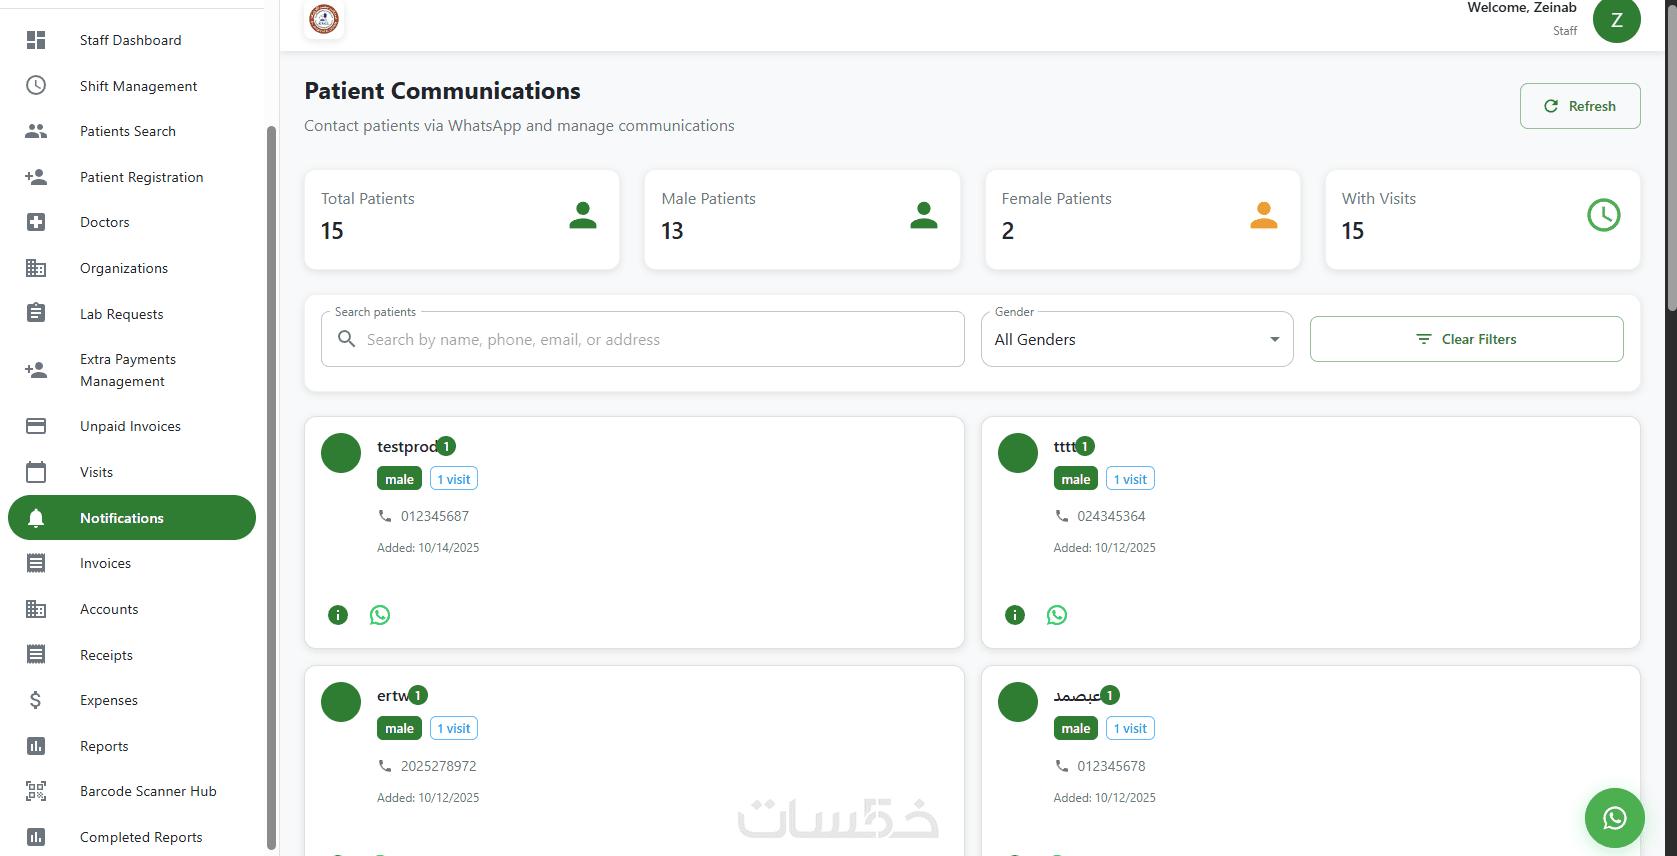This screenshot has height=856, width=1677.
Task: Open info icon for tttt patient
Action: coord(1015,615)
